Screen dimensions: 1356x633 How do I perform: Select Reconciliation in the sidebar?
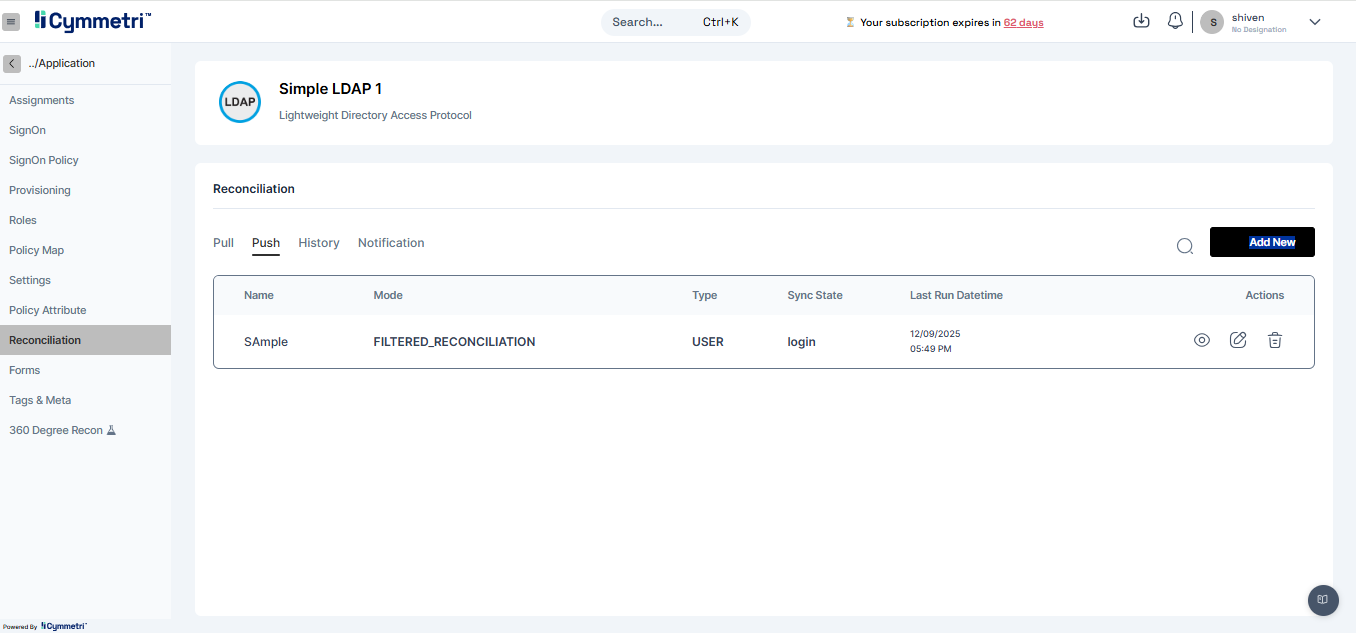pyautogui.click(x=85, y=340)
